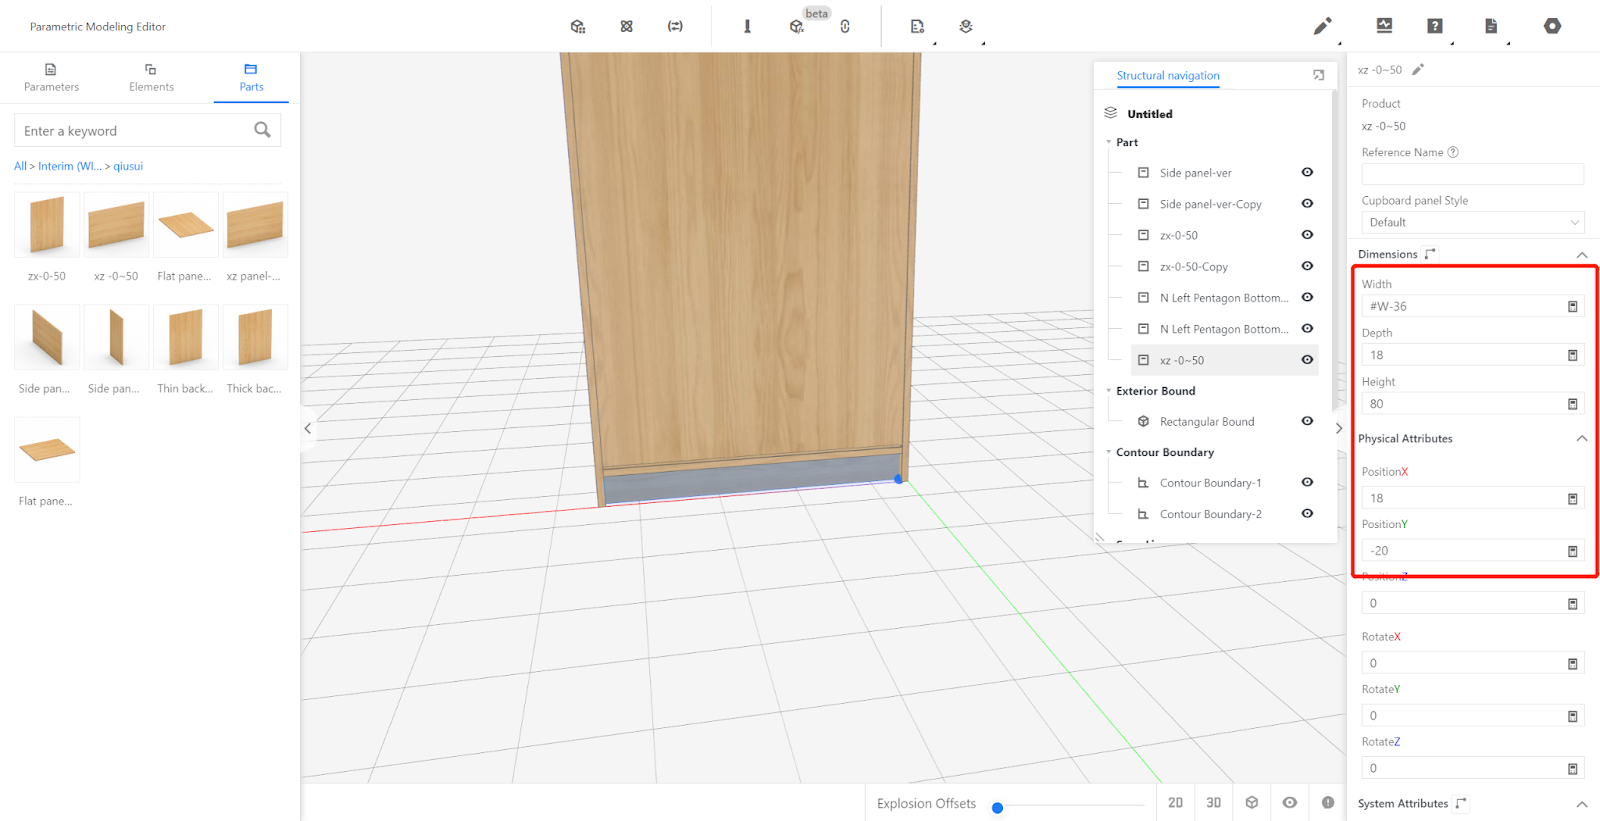The width and height of the screenshot is (1600, 821).
Task: Hide Contour Boundary-1 with eye icon
Action: [x=1307, y=483]
